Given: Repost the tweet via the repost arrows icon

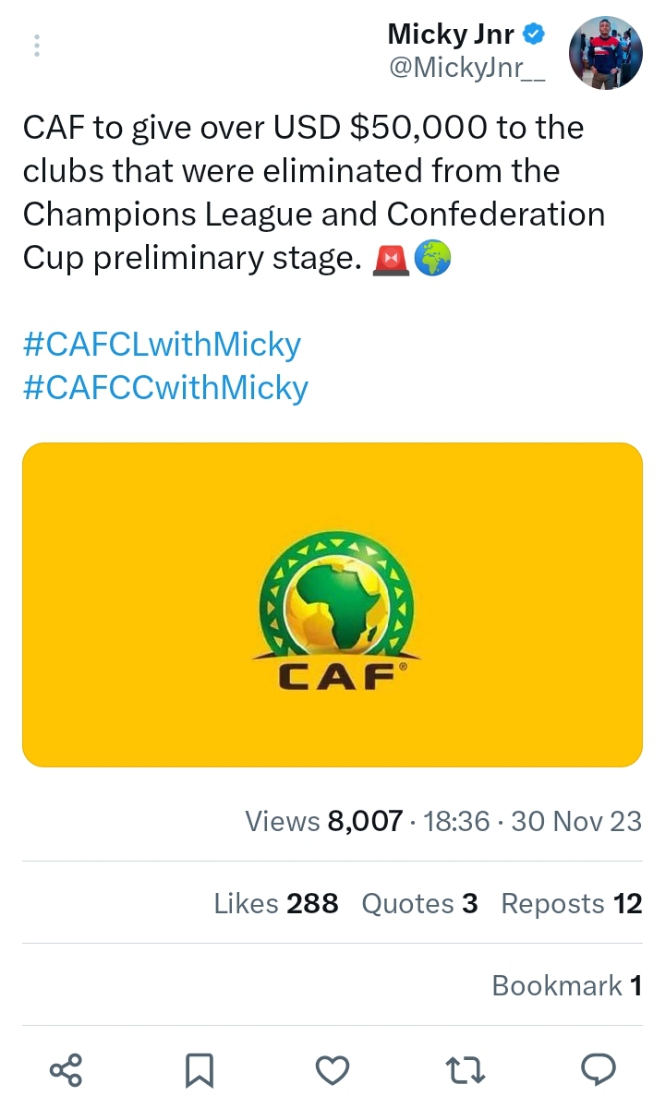Looking at the screenshot, I should click(x=465, y=1071).
